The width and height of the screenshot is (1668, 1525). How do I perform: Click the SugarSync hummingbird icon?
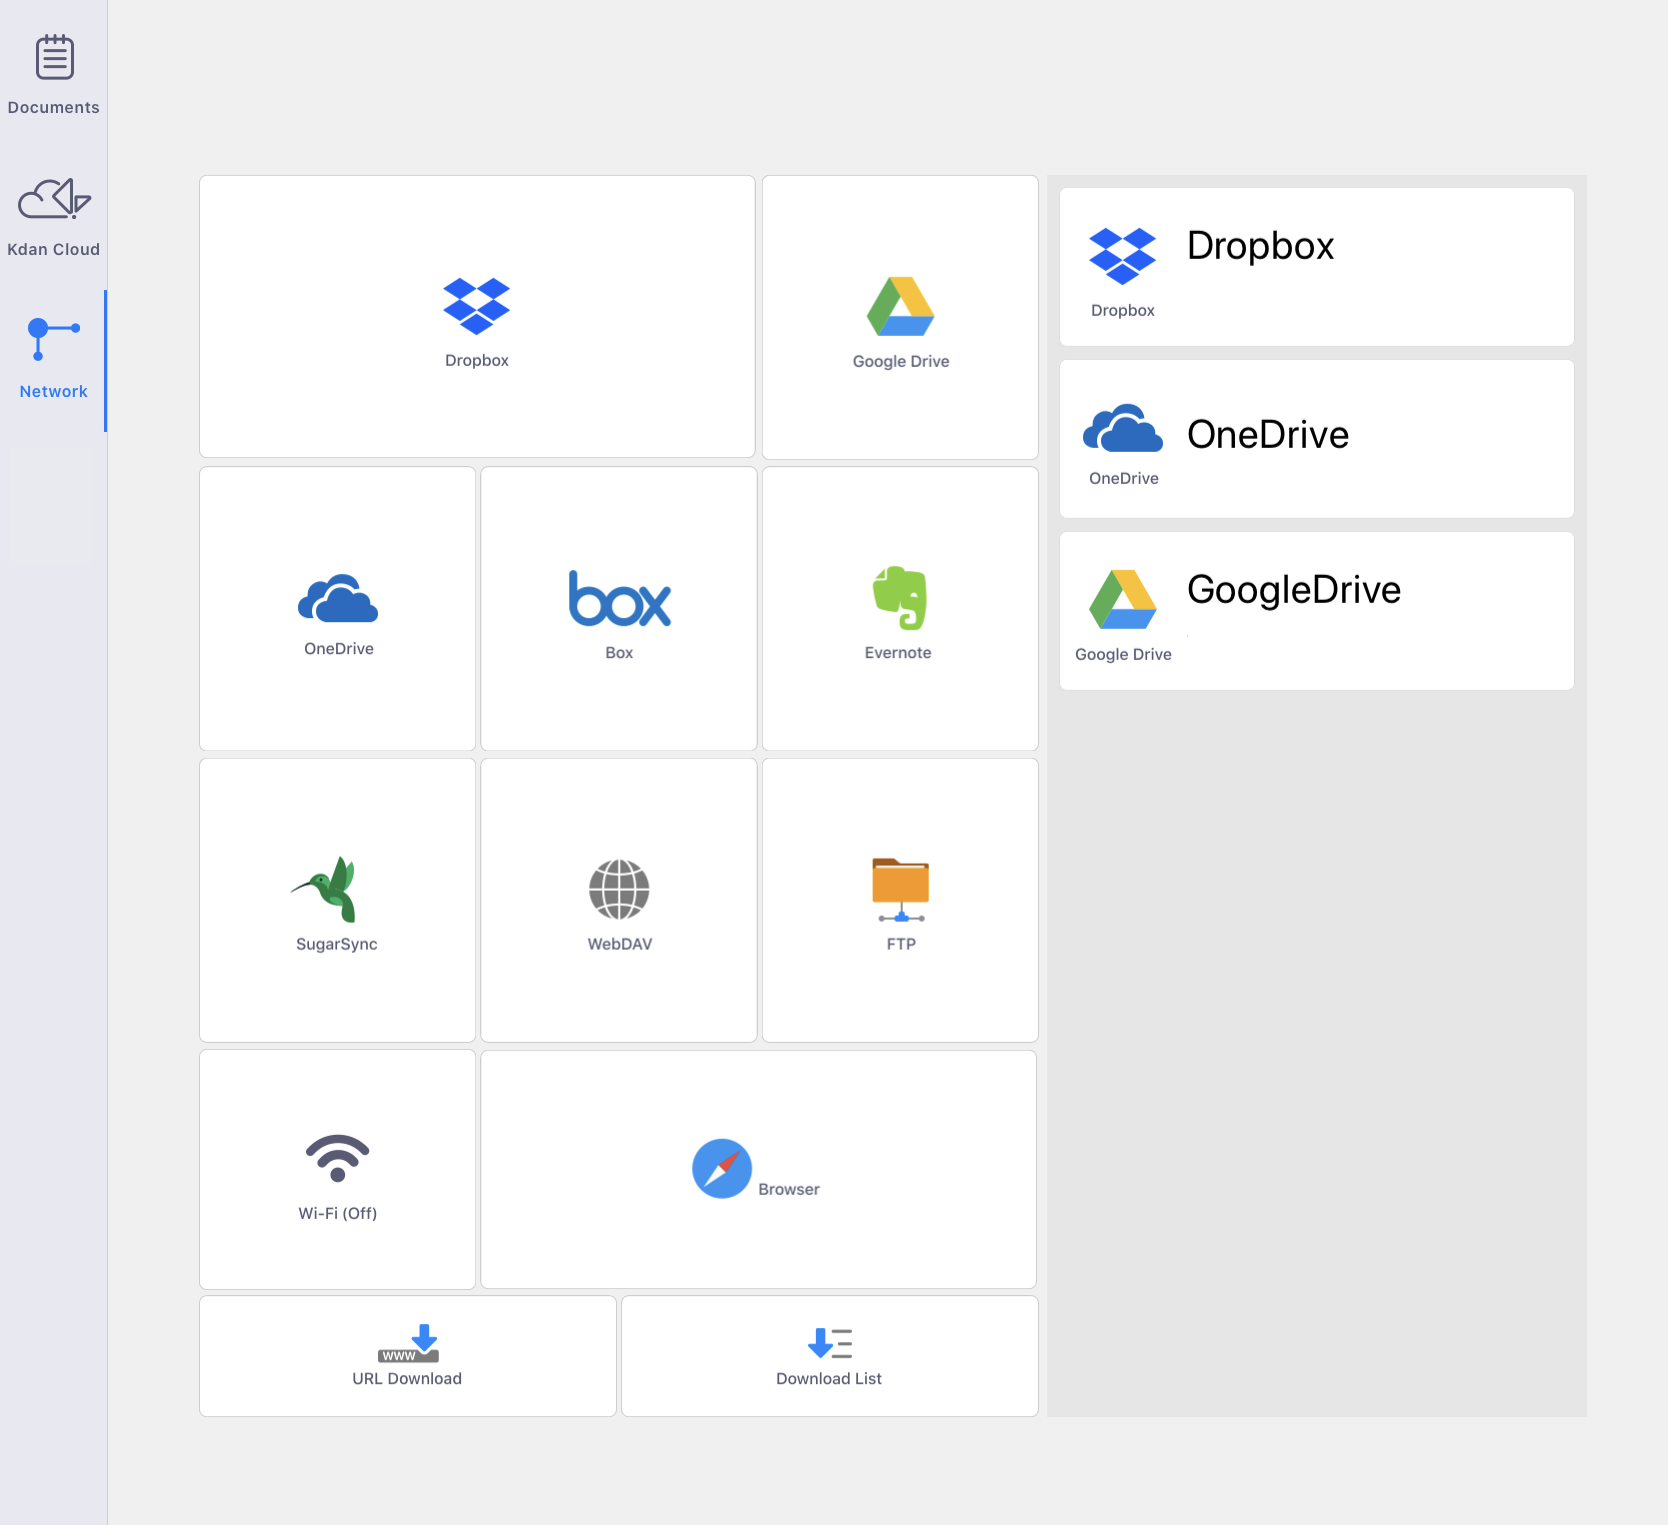coord(325,889)
